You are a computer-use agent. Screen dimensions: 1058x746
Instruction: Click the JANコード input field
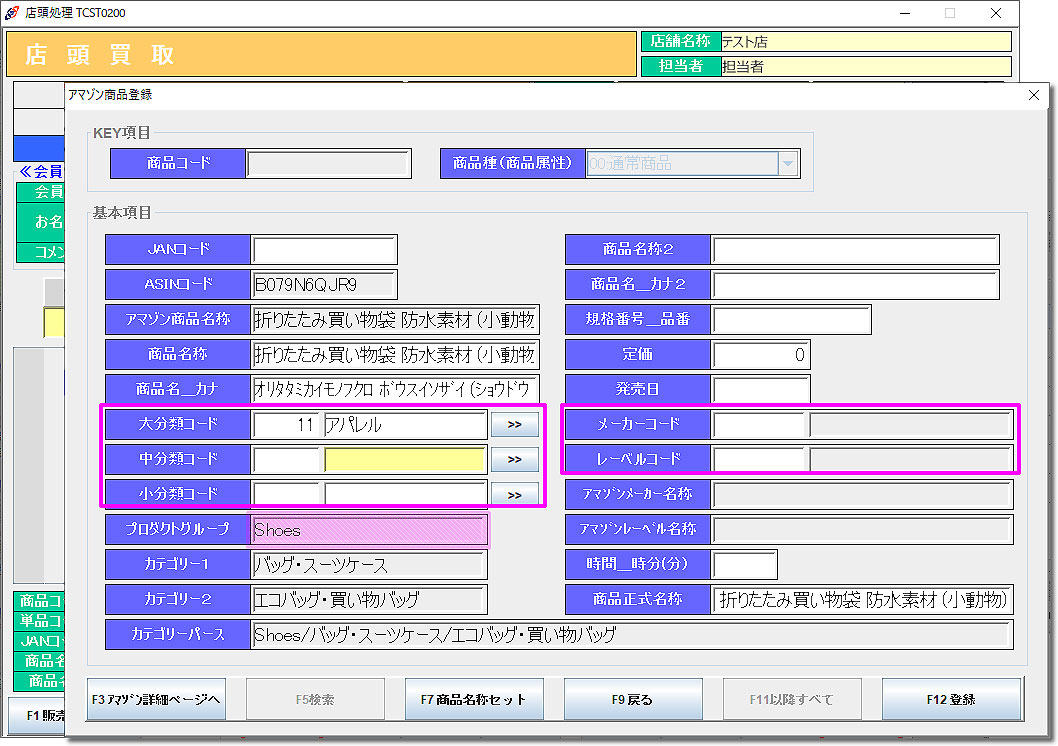pyautogui.click(x=324, y=250)
